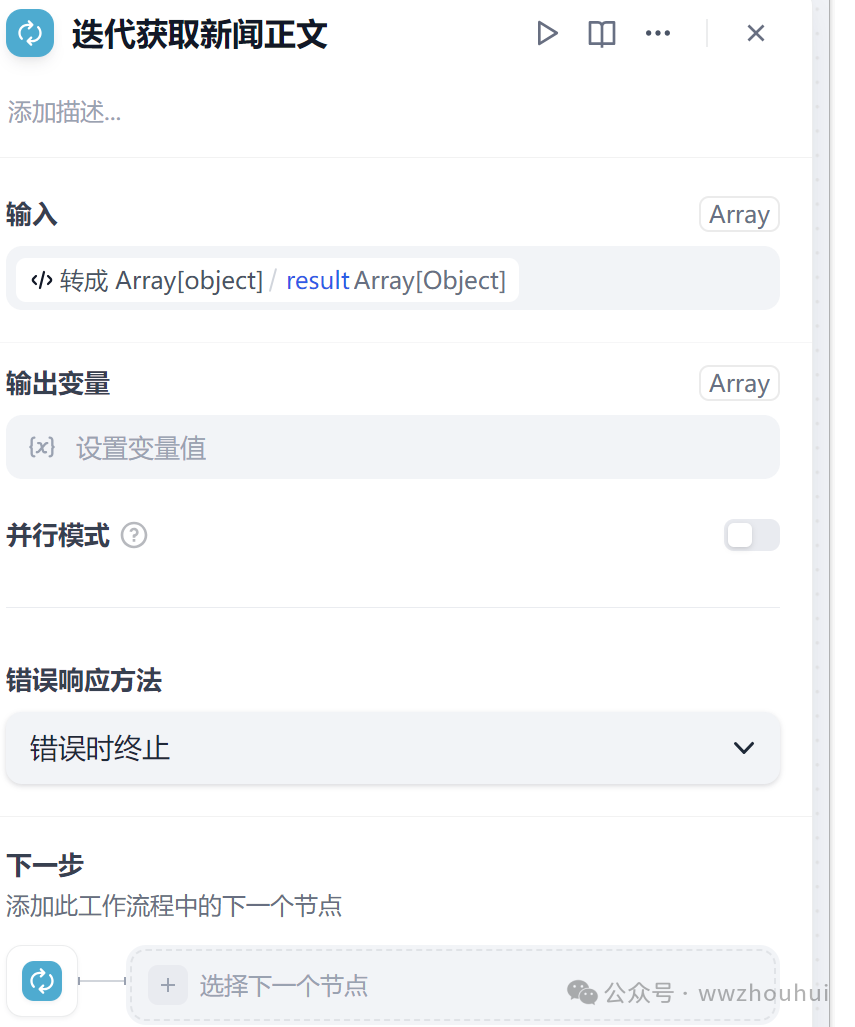Open help docs book icon
The width and height of the screenshot is (855, 1027).
(602, 34)
